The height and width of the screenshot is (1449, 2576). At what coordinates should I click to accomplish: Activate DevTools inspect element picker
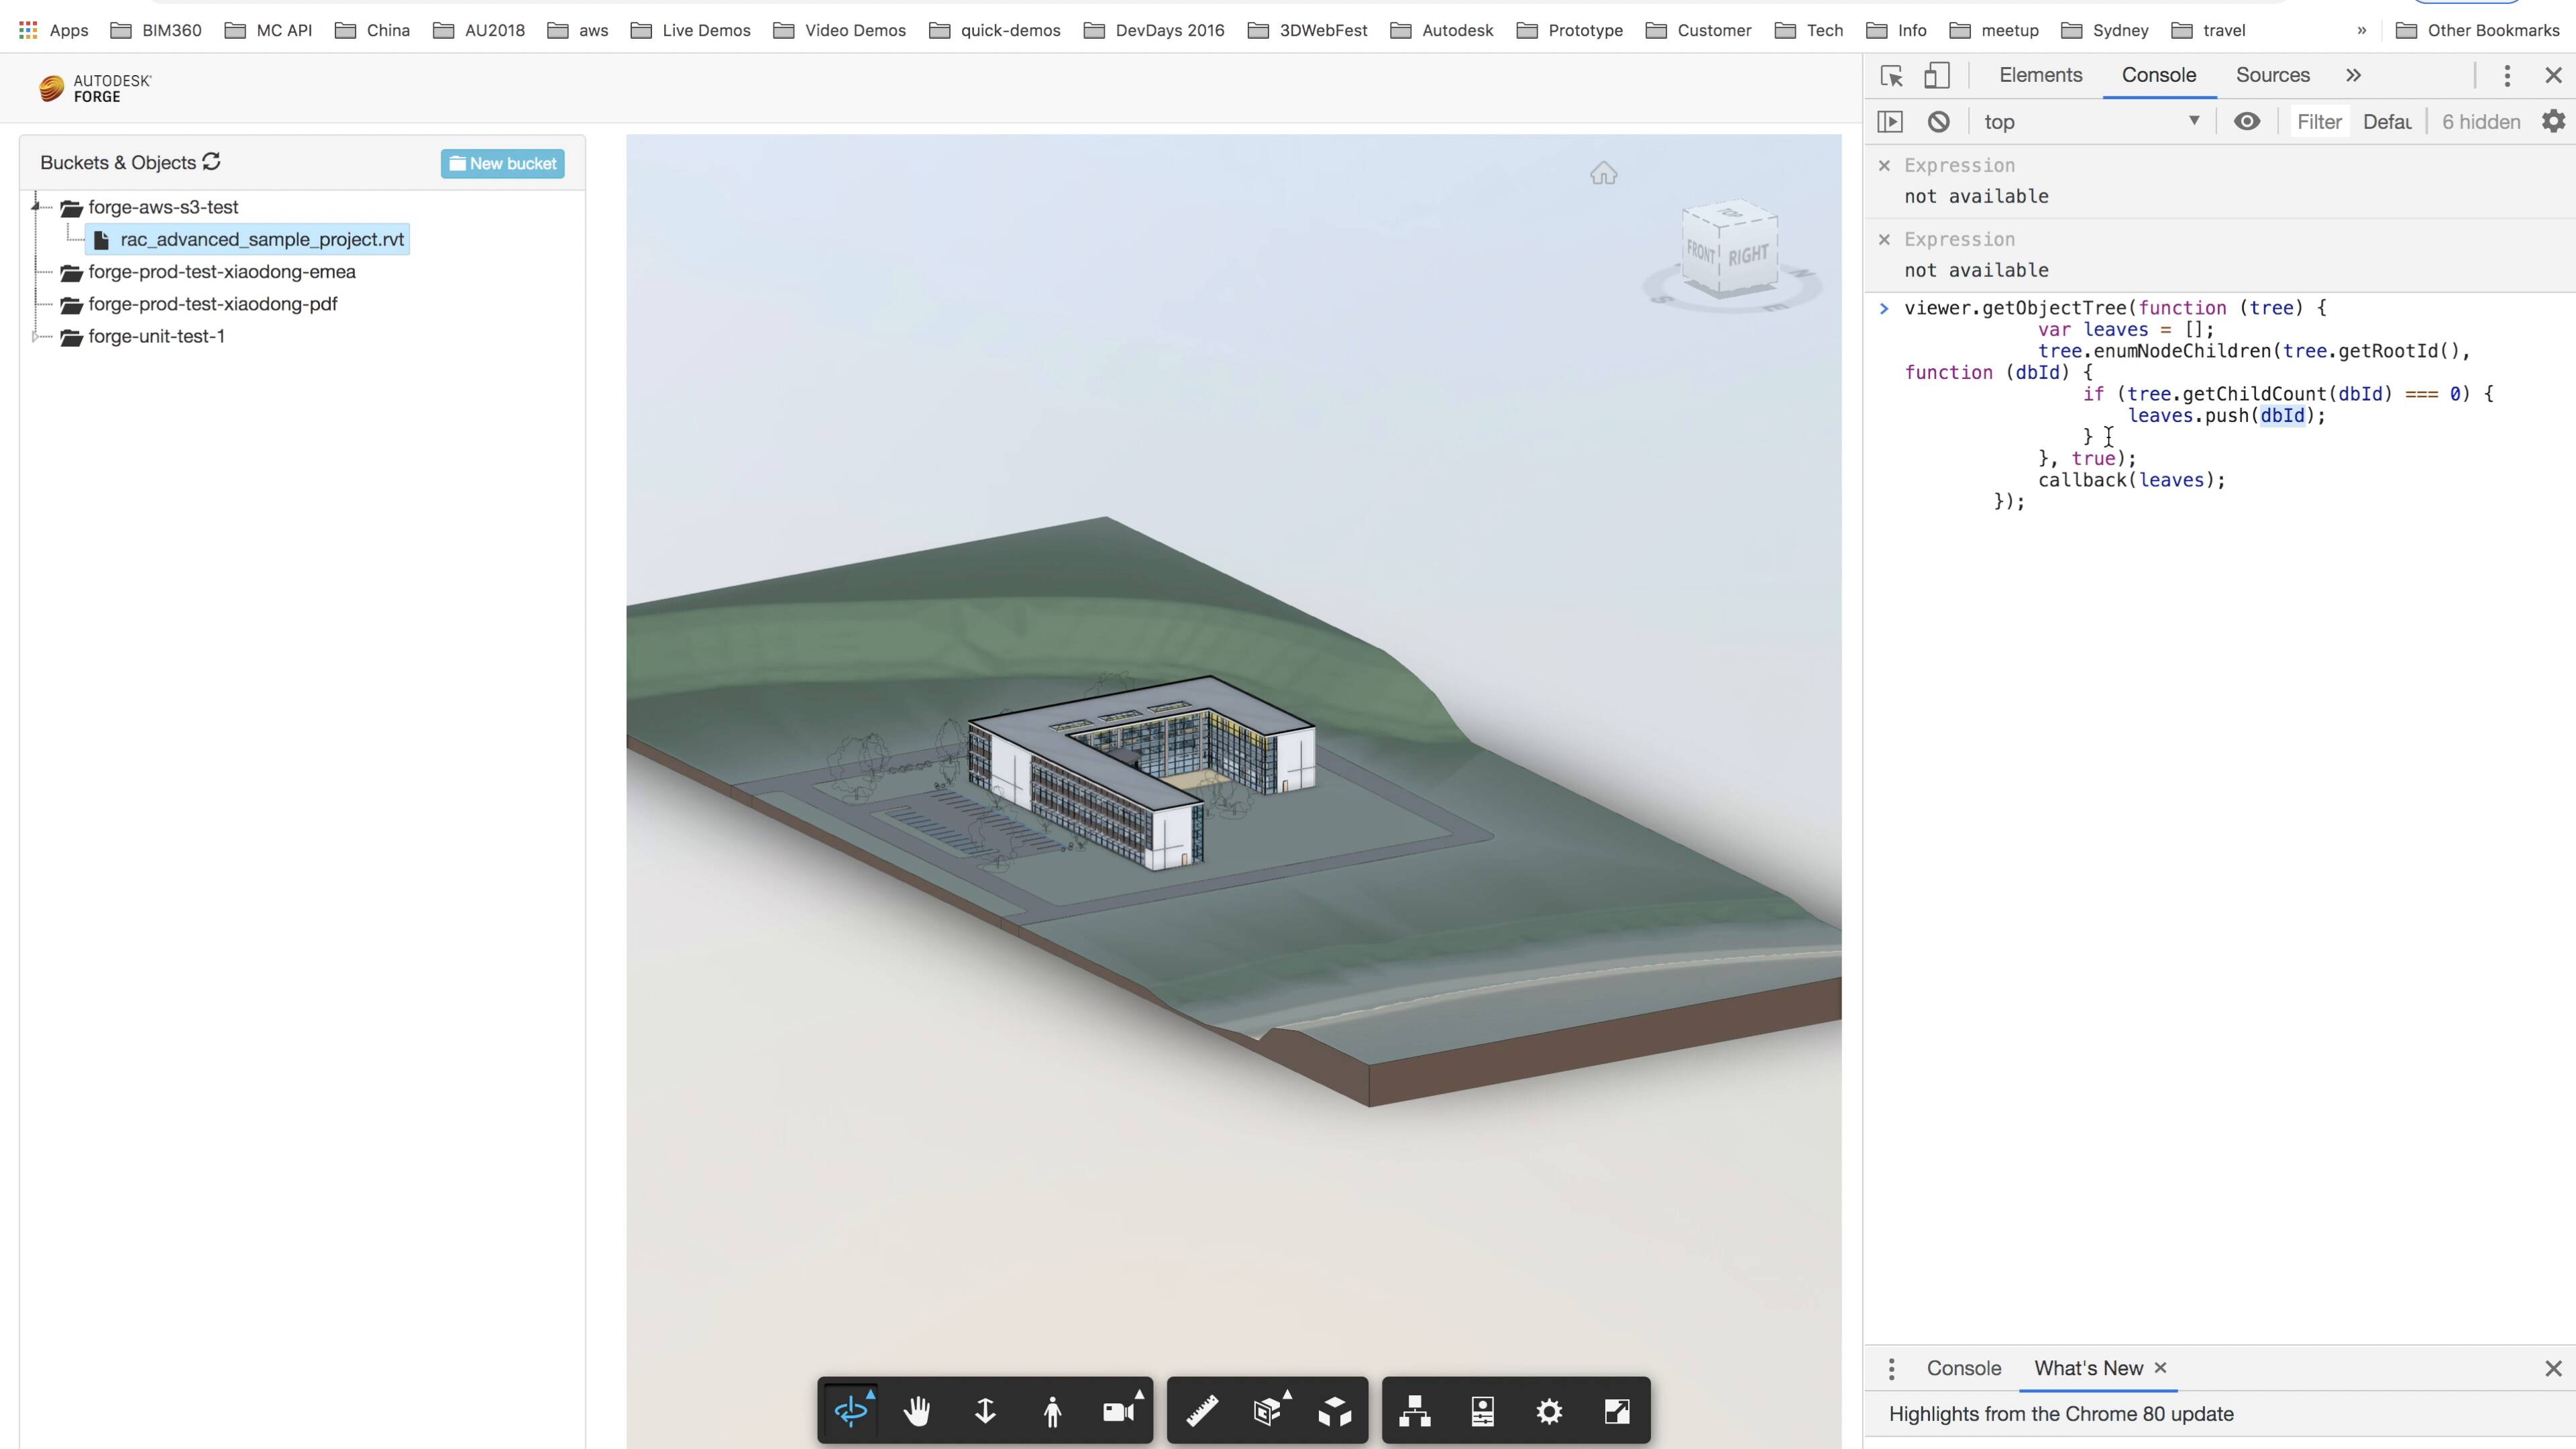(1891, 76)
